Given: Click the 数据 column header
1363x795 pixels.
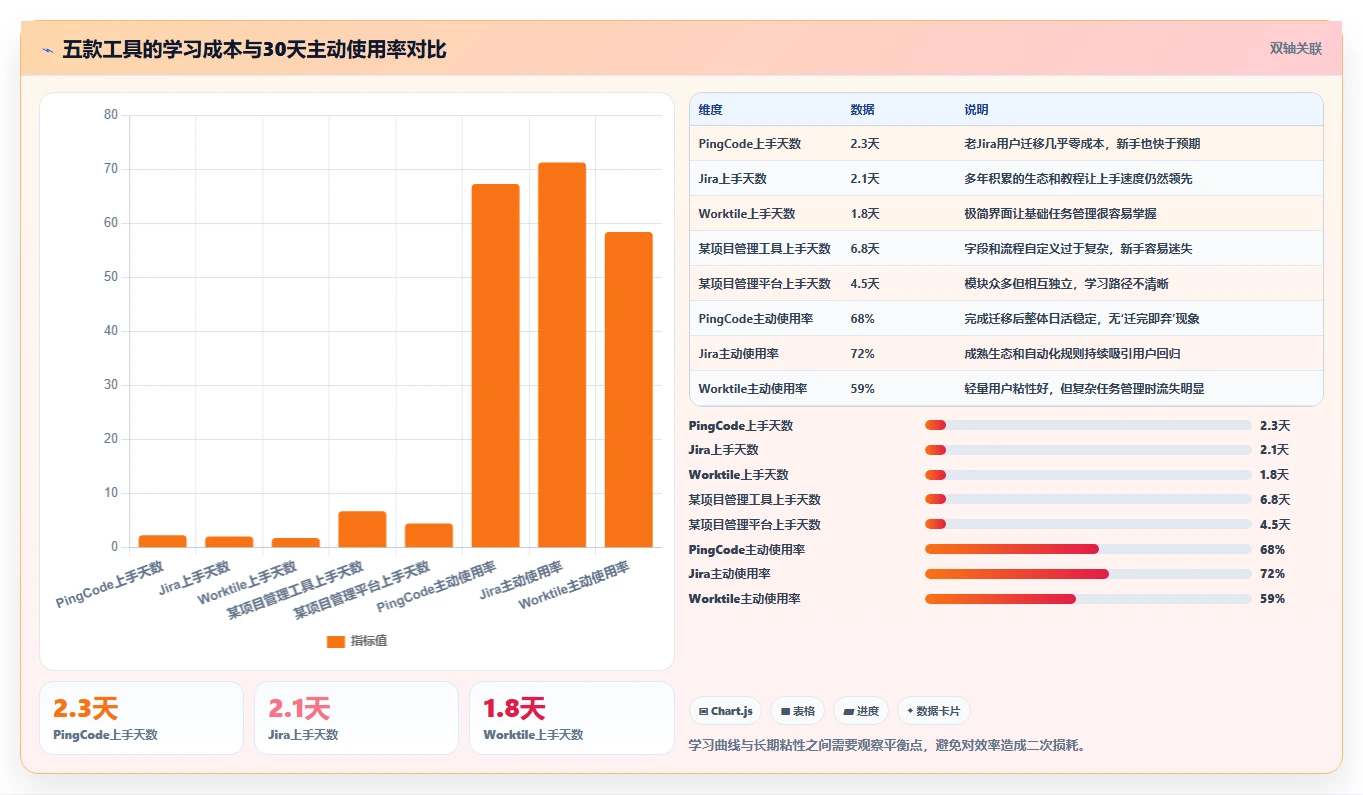Looking at the screenshot, I should coord(862,109).
